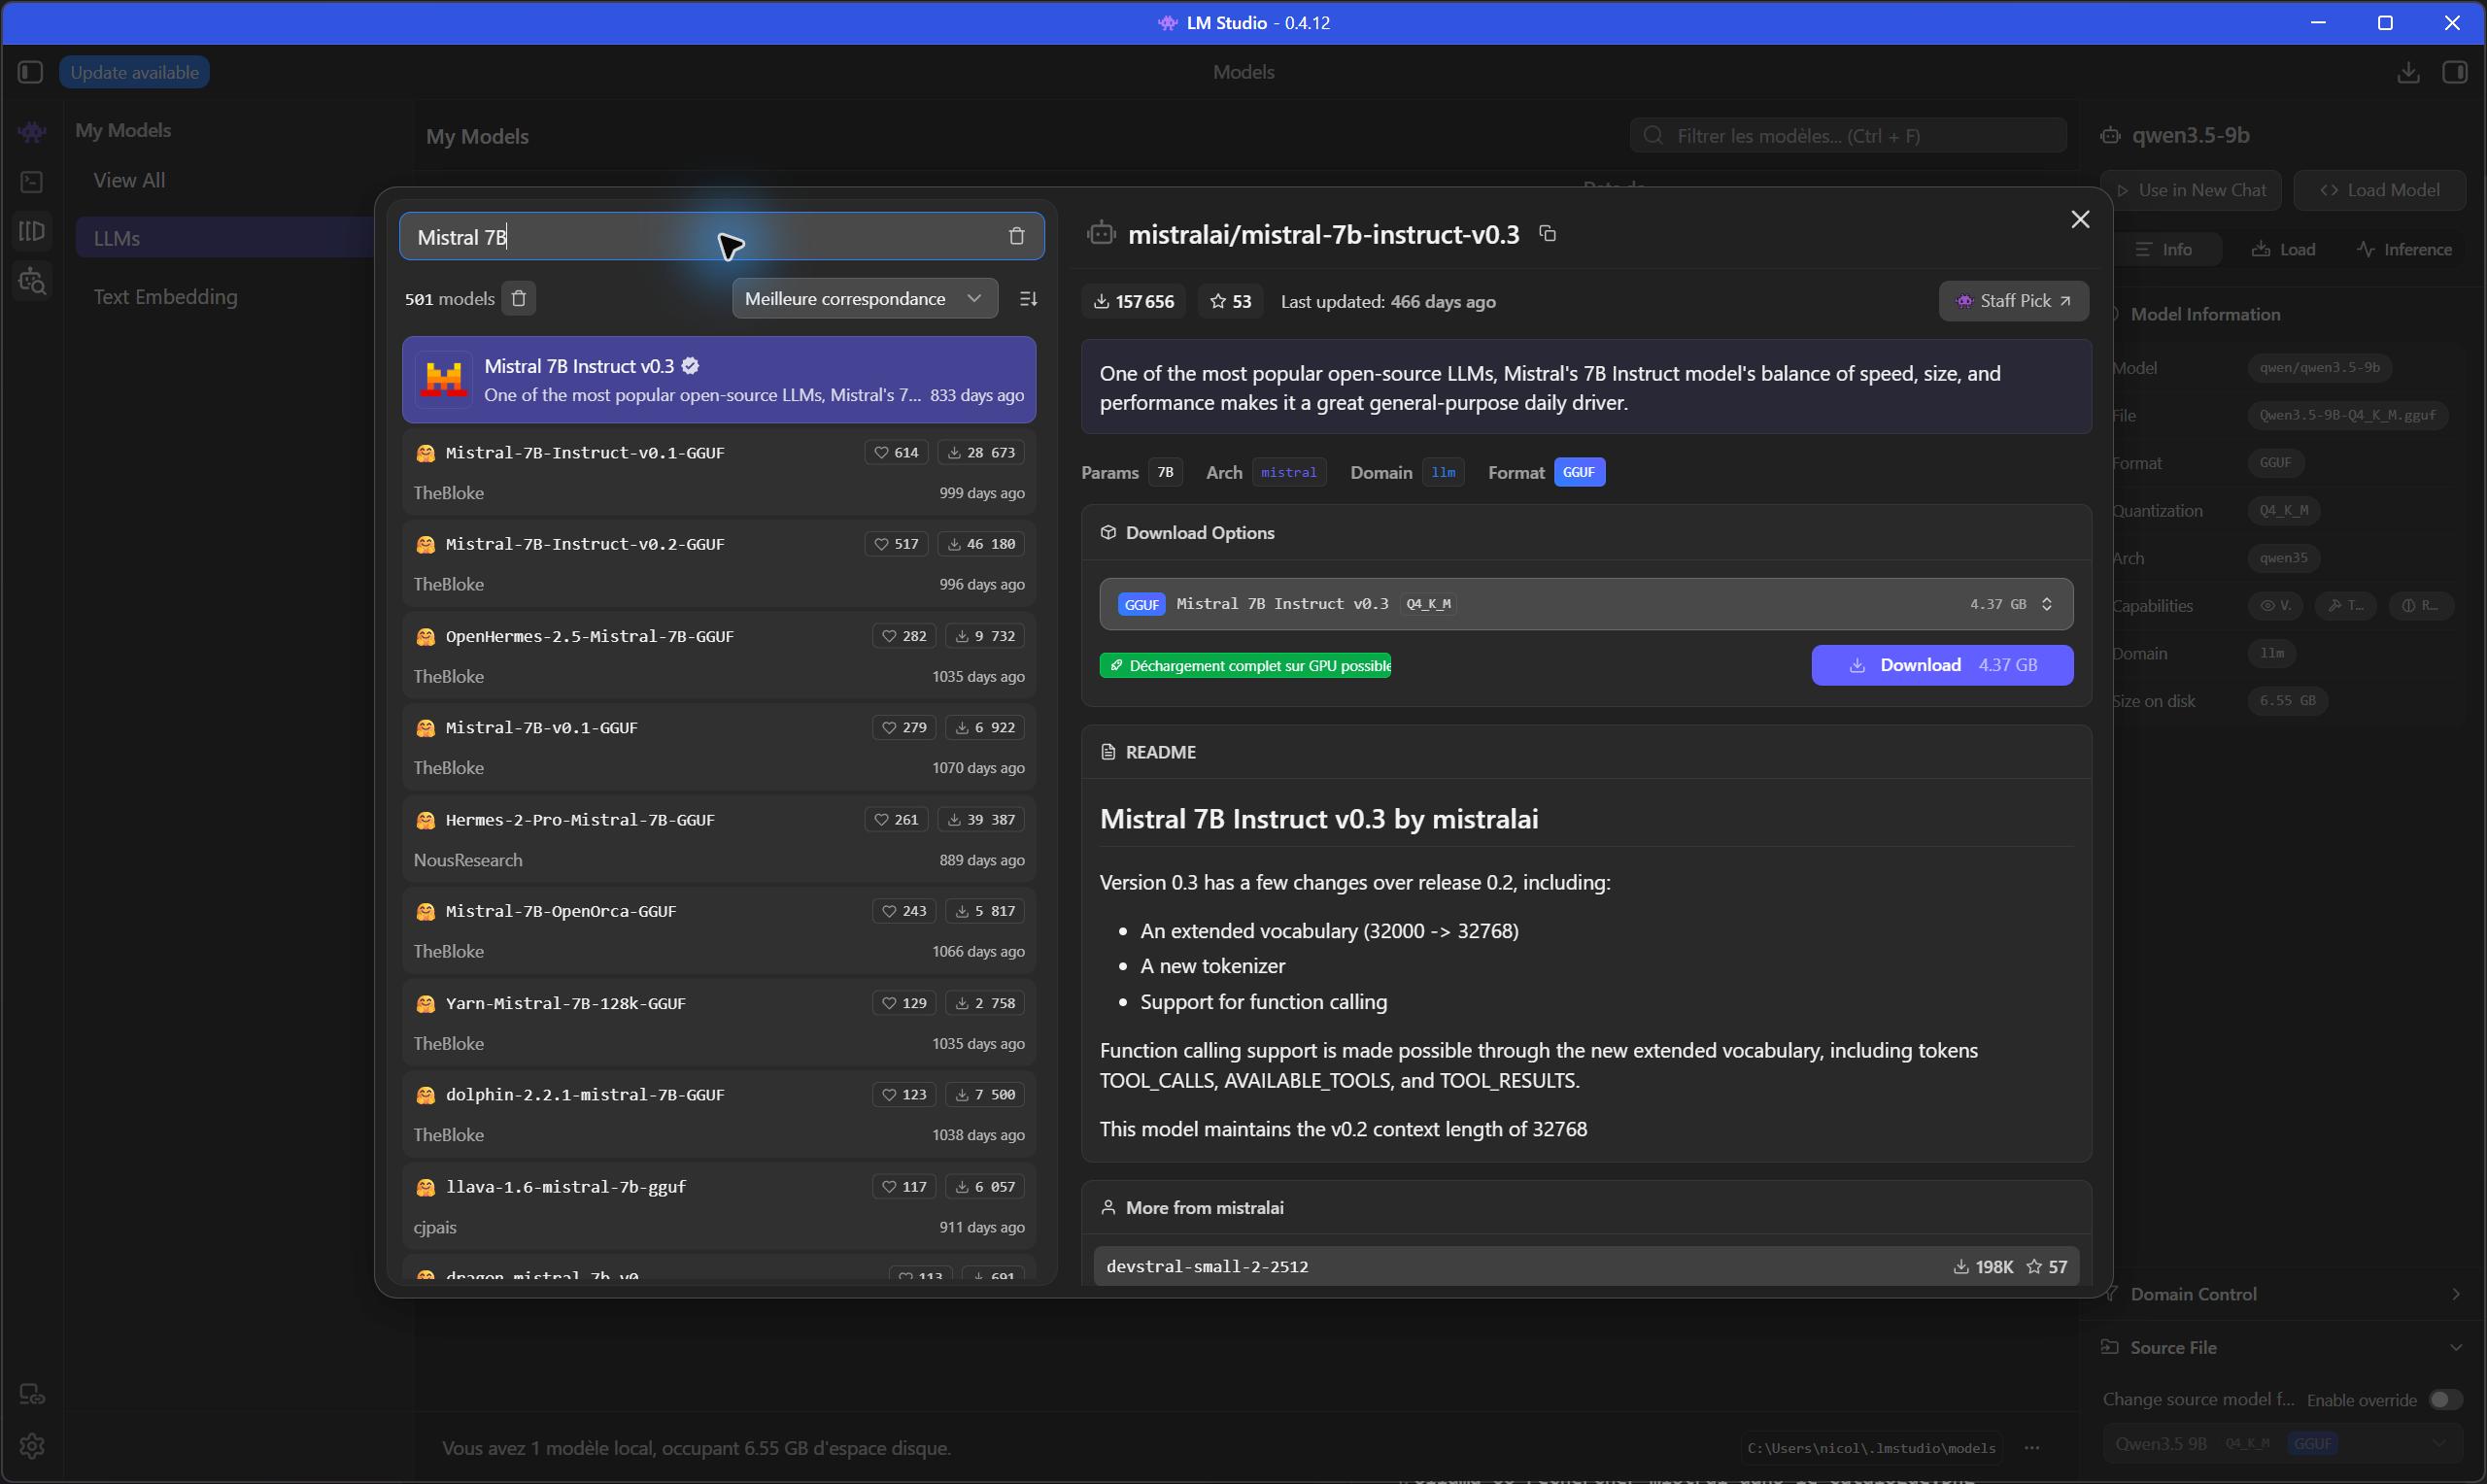Image resolution: width=2487 pixels, height=1484 pixels.
Task: Focus the Filtrer les modèles filter field
Action: [x=1848, y=135]
